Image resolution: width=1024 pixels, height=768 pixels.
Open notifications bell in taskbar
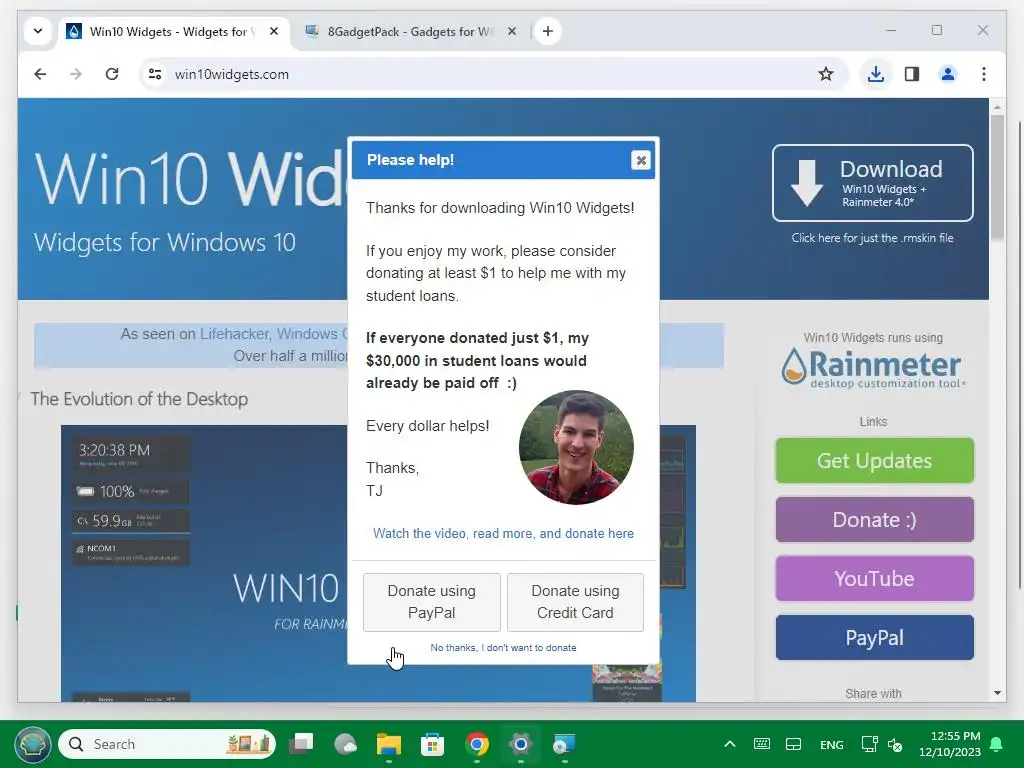(x=997, y=744)
